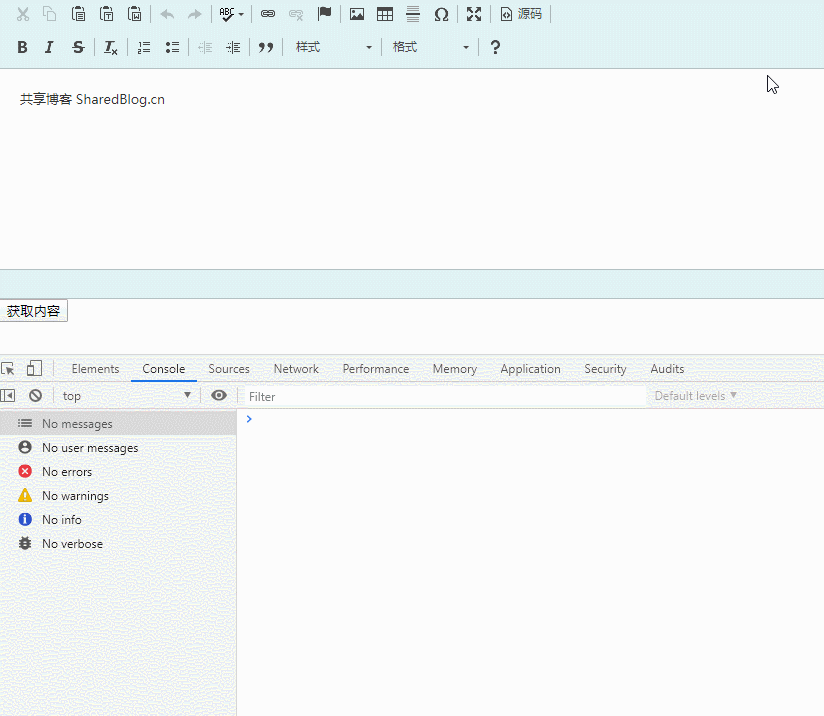
Task: Redo the last edit
Action: point(195,14)
